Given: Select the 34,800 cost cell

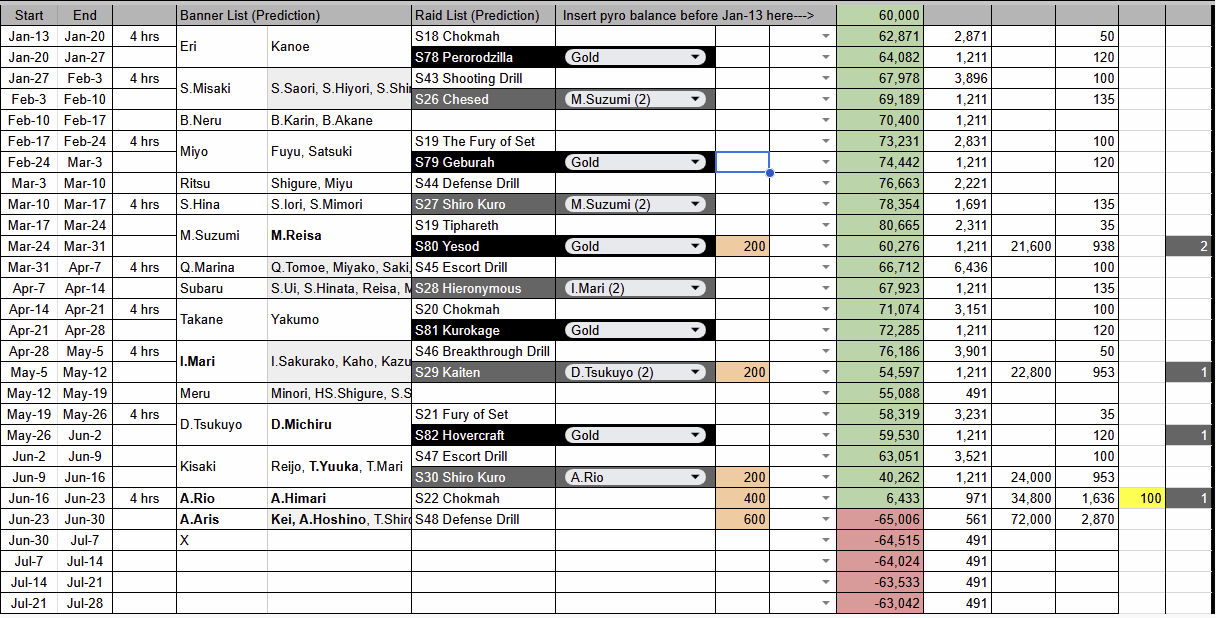Looking at the screenshot, I should pyautogui.click(x=1023, y=498).
